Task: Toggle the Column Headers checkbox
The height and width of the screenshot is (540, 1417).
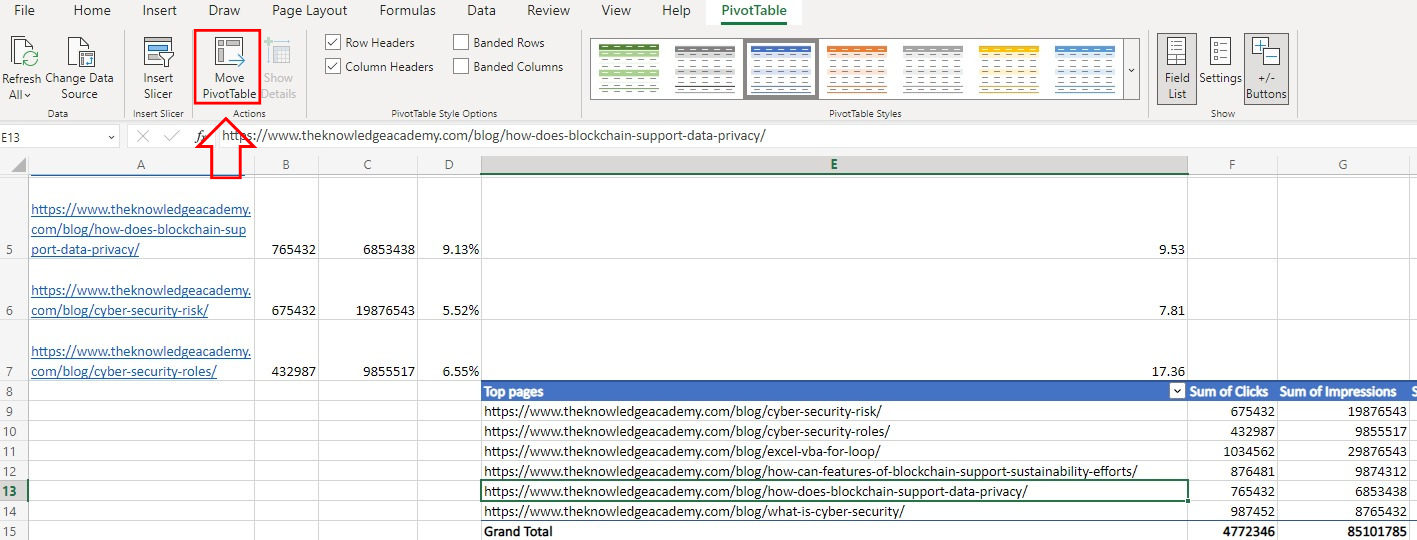Action: pos(333,66)
